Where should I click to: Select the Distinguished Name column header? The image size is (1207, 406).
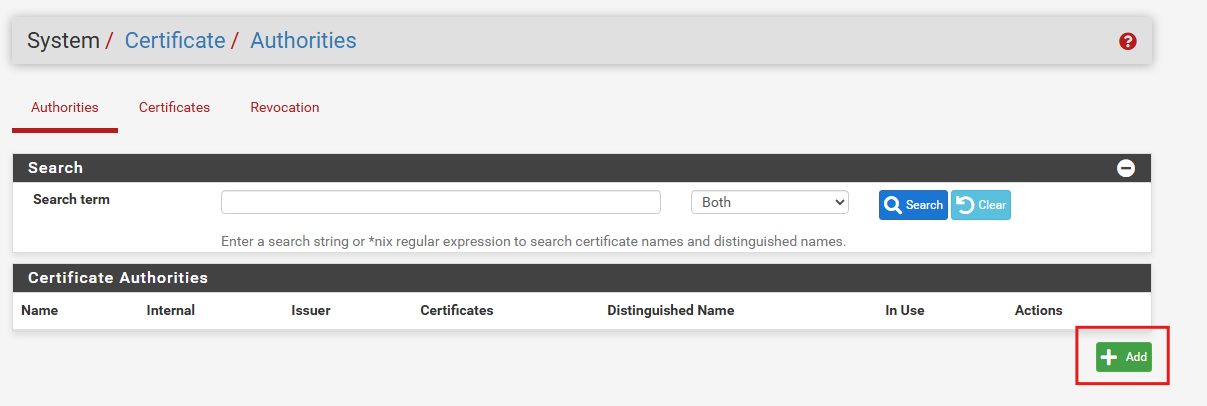(x=671, y=311)
